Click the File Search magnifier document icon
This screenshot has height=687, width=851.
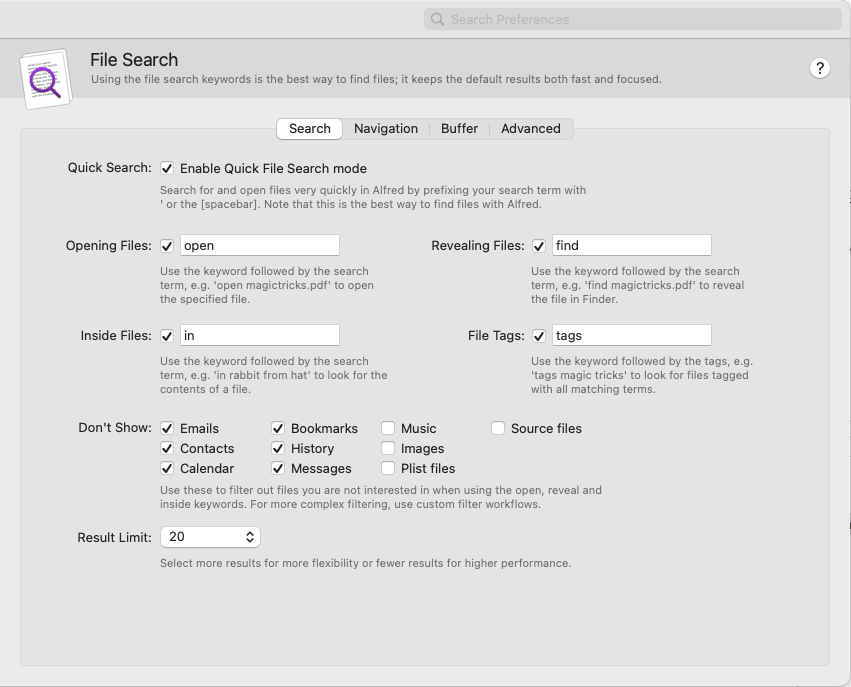46,79
